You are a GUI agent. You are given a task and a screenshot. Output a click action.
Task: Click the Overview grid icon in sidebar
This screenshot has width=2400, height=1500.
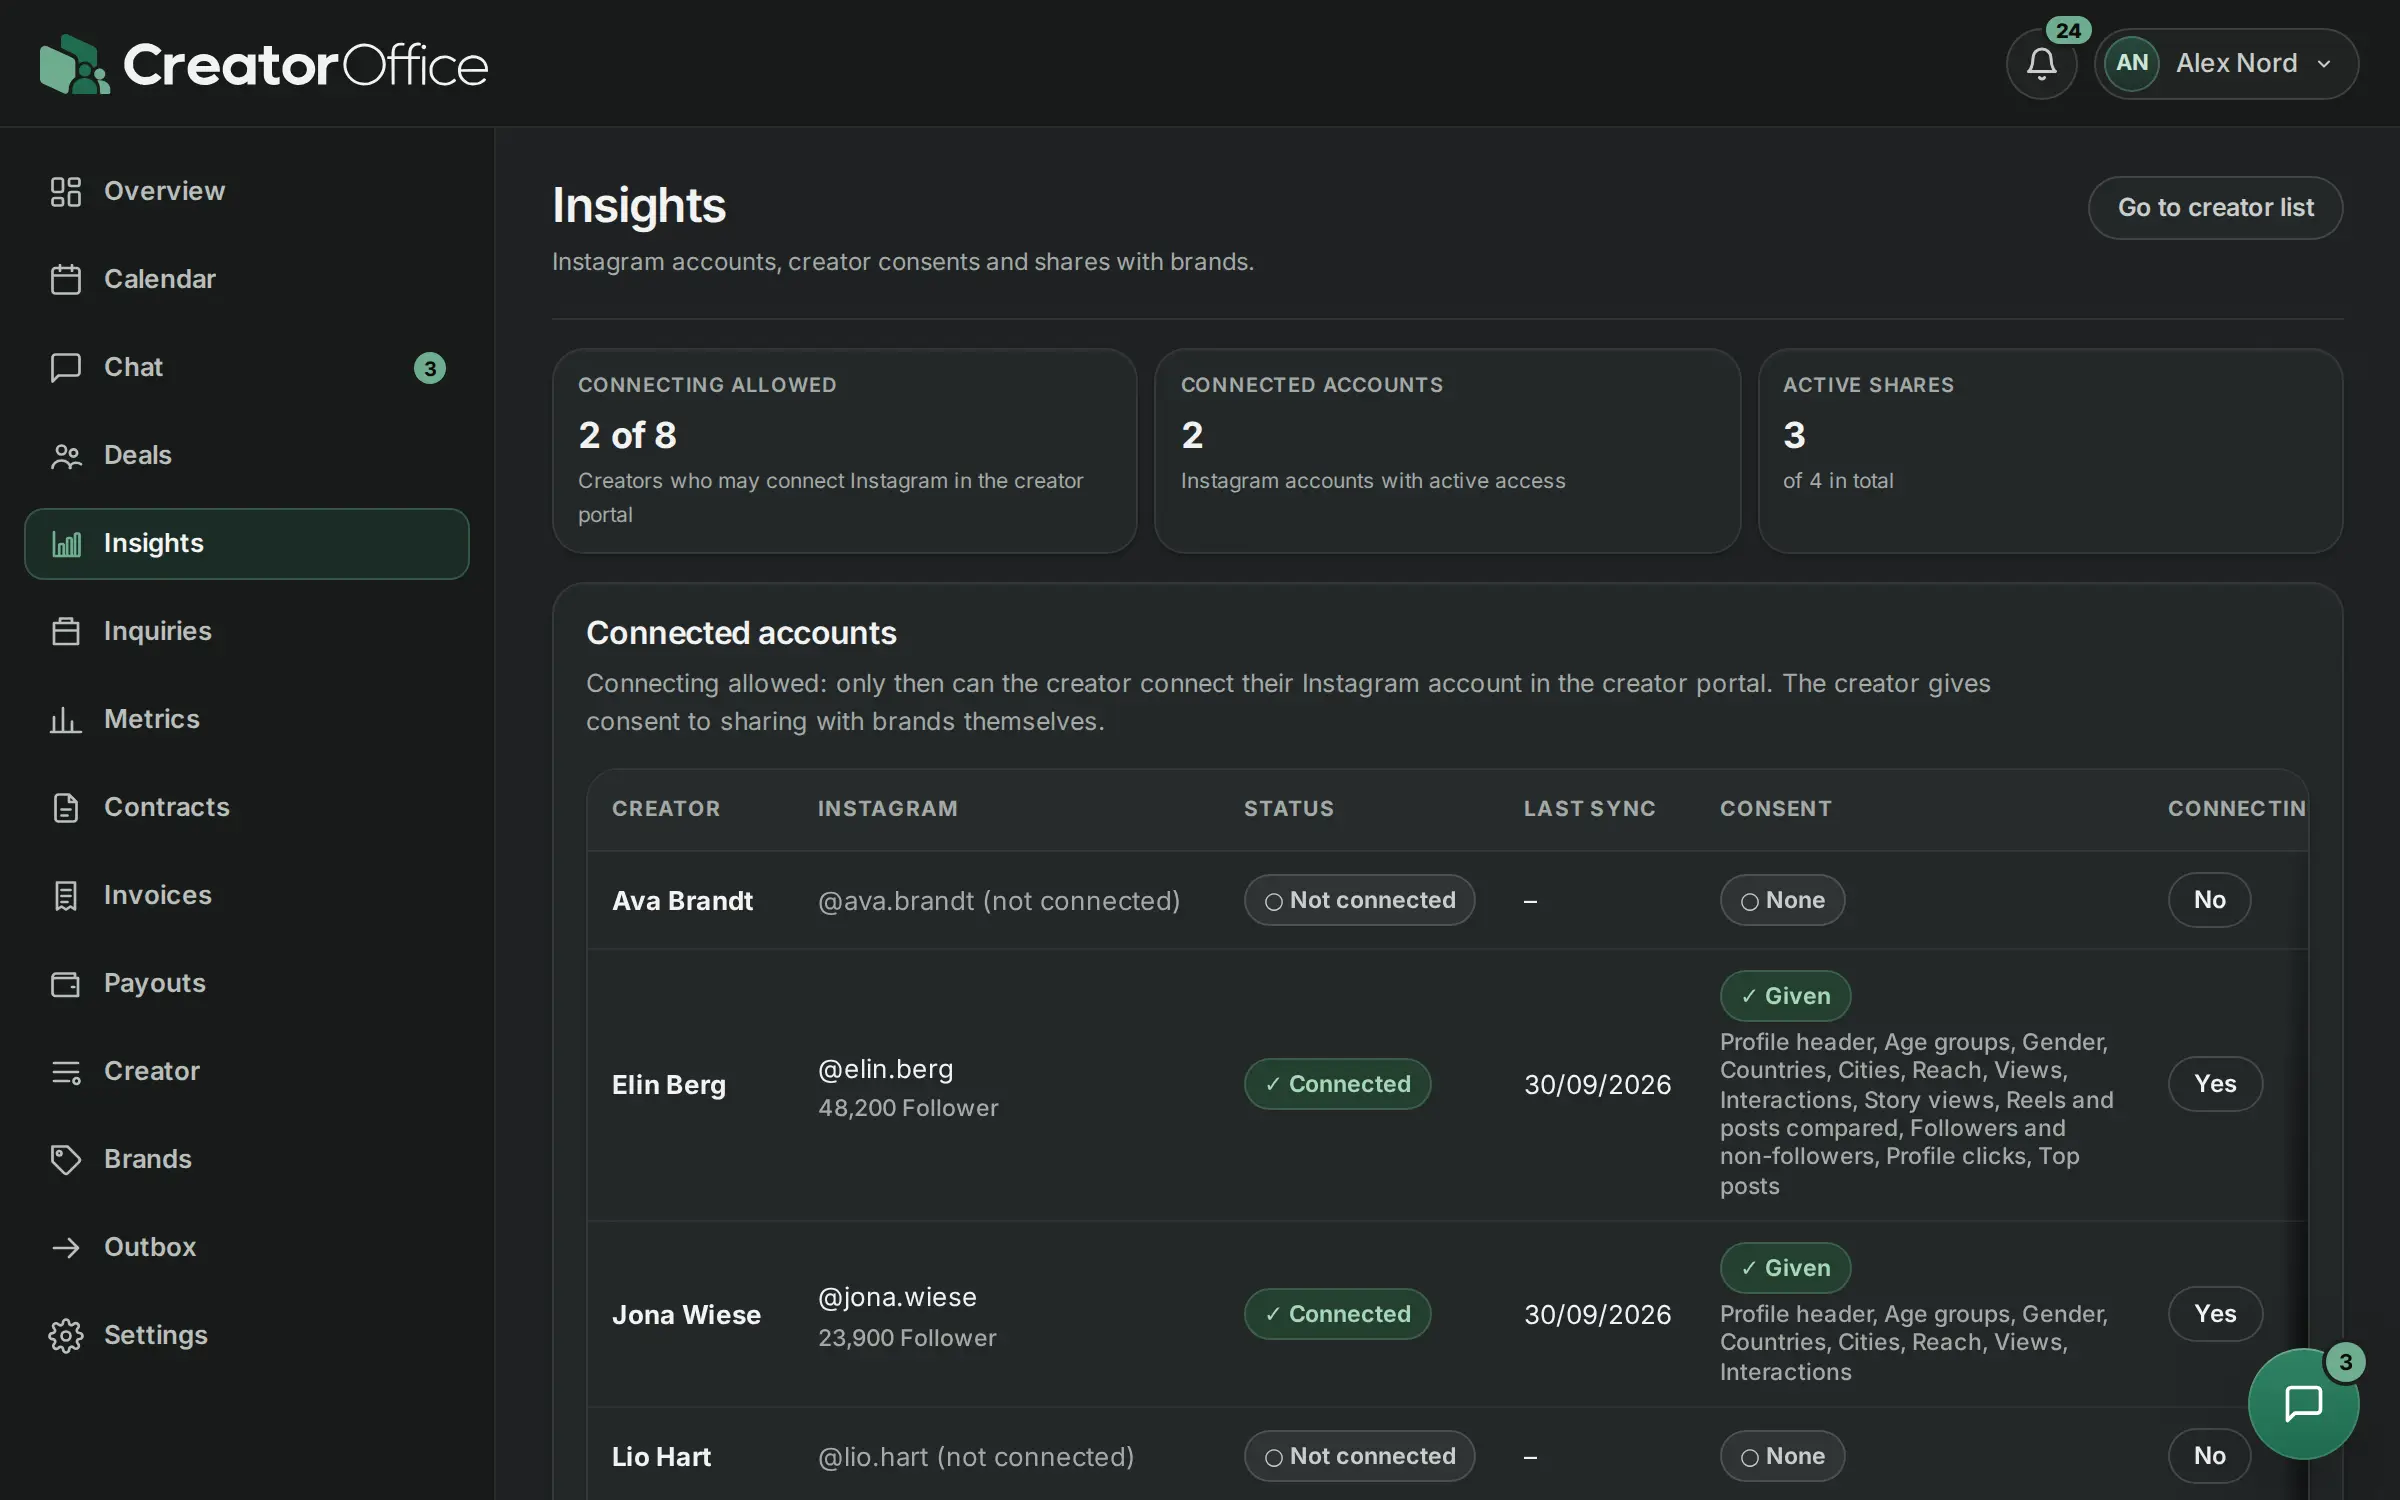pyautogui.click(x=66, y=191)
